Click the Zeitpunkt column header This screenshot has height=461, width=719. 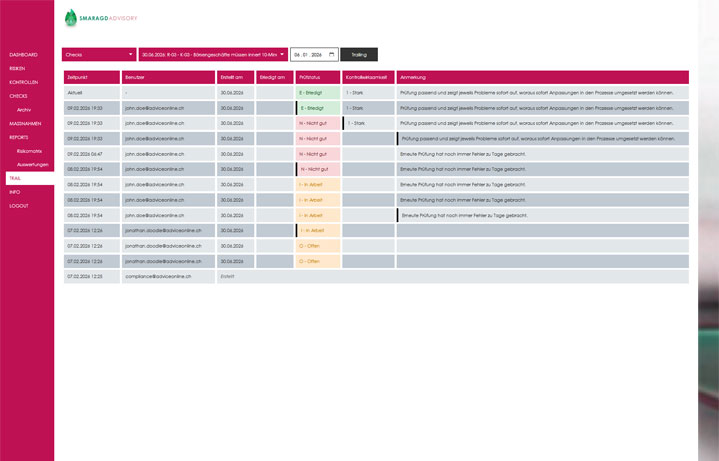pyautogui.click(x=90, y=77)
